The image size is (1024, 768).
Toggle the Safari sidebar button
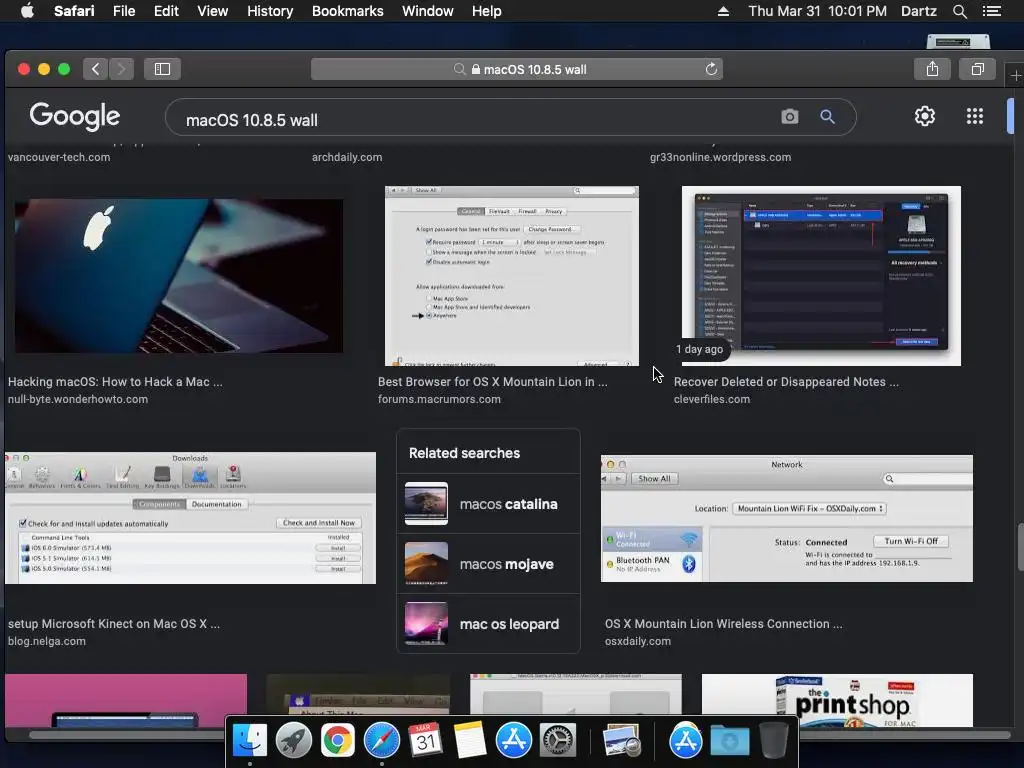pyautogui.click(x=162, y=69)
